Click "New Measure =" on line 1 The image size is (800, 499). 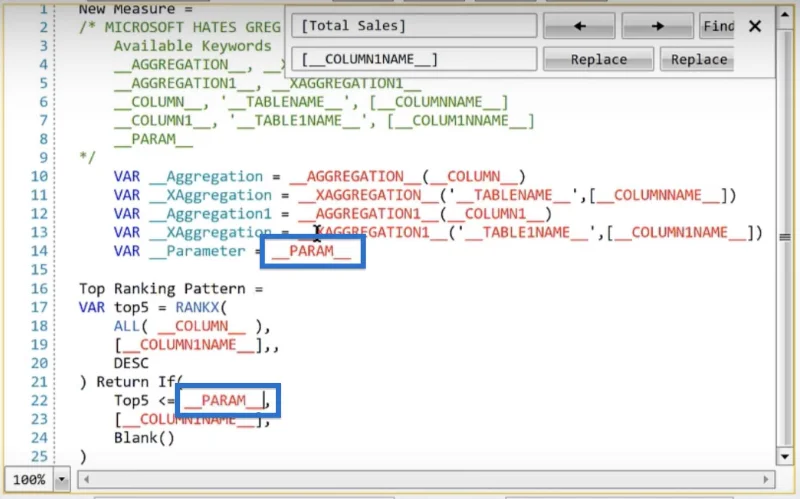[136, 9]
